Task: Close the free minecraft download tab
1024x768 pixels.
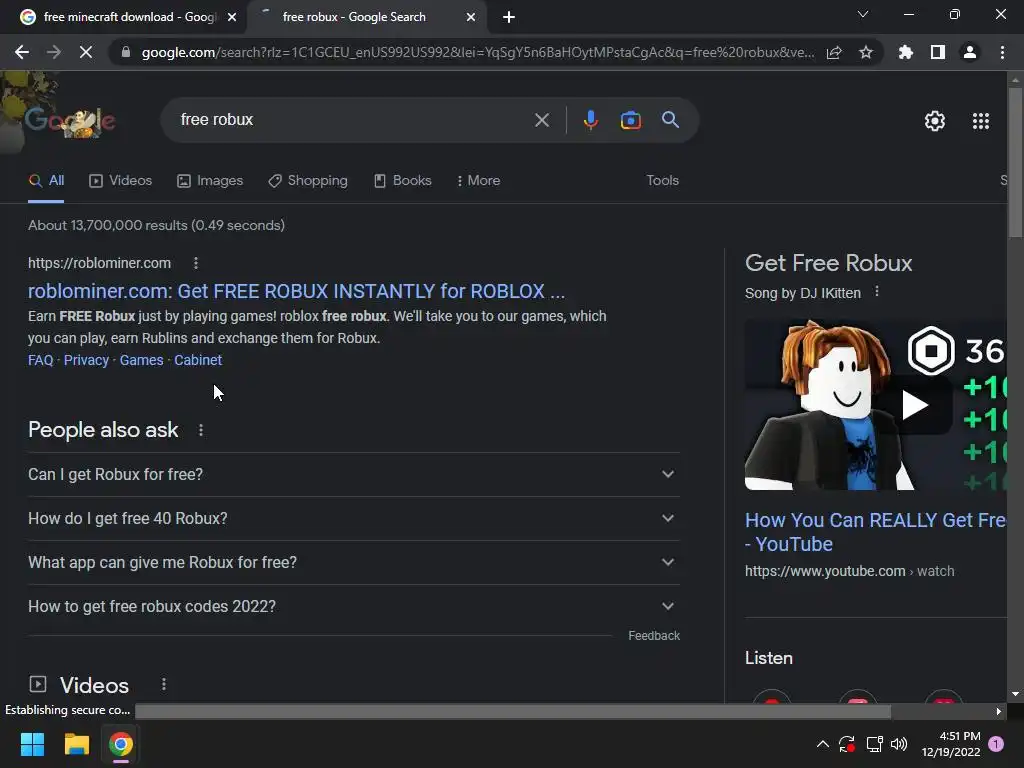Action: 232,17
